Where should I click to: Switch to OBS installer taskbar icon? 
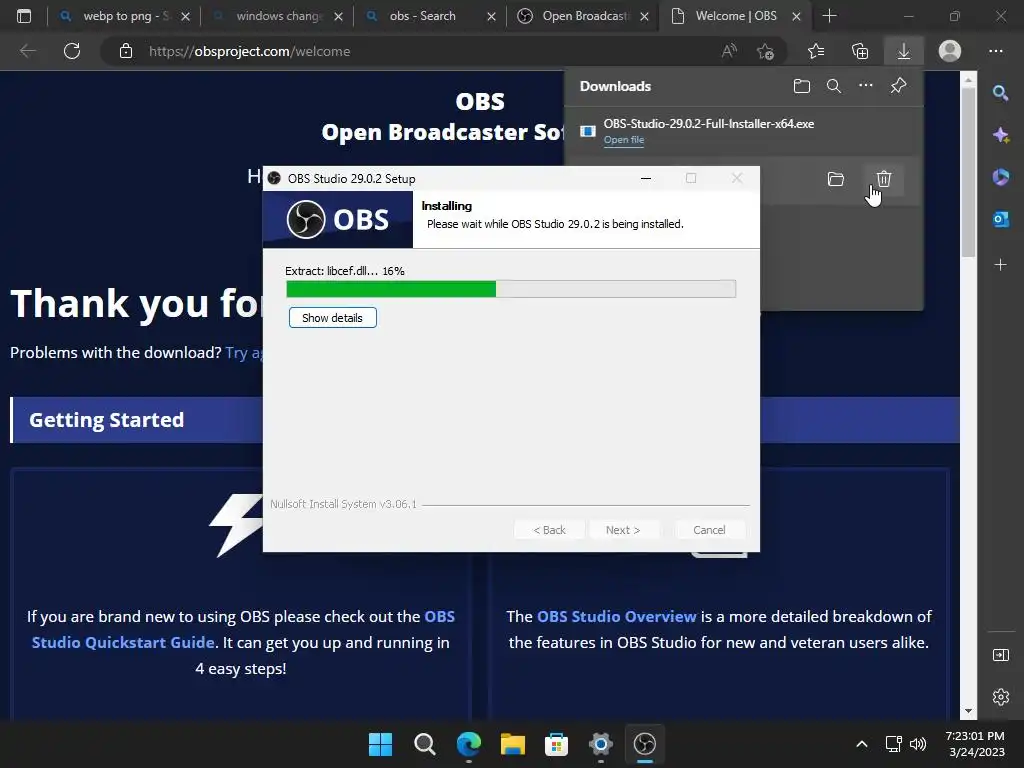645,744
